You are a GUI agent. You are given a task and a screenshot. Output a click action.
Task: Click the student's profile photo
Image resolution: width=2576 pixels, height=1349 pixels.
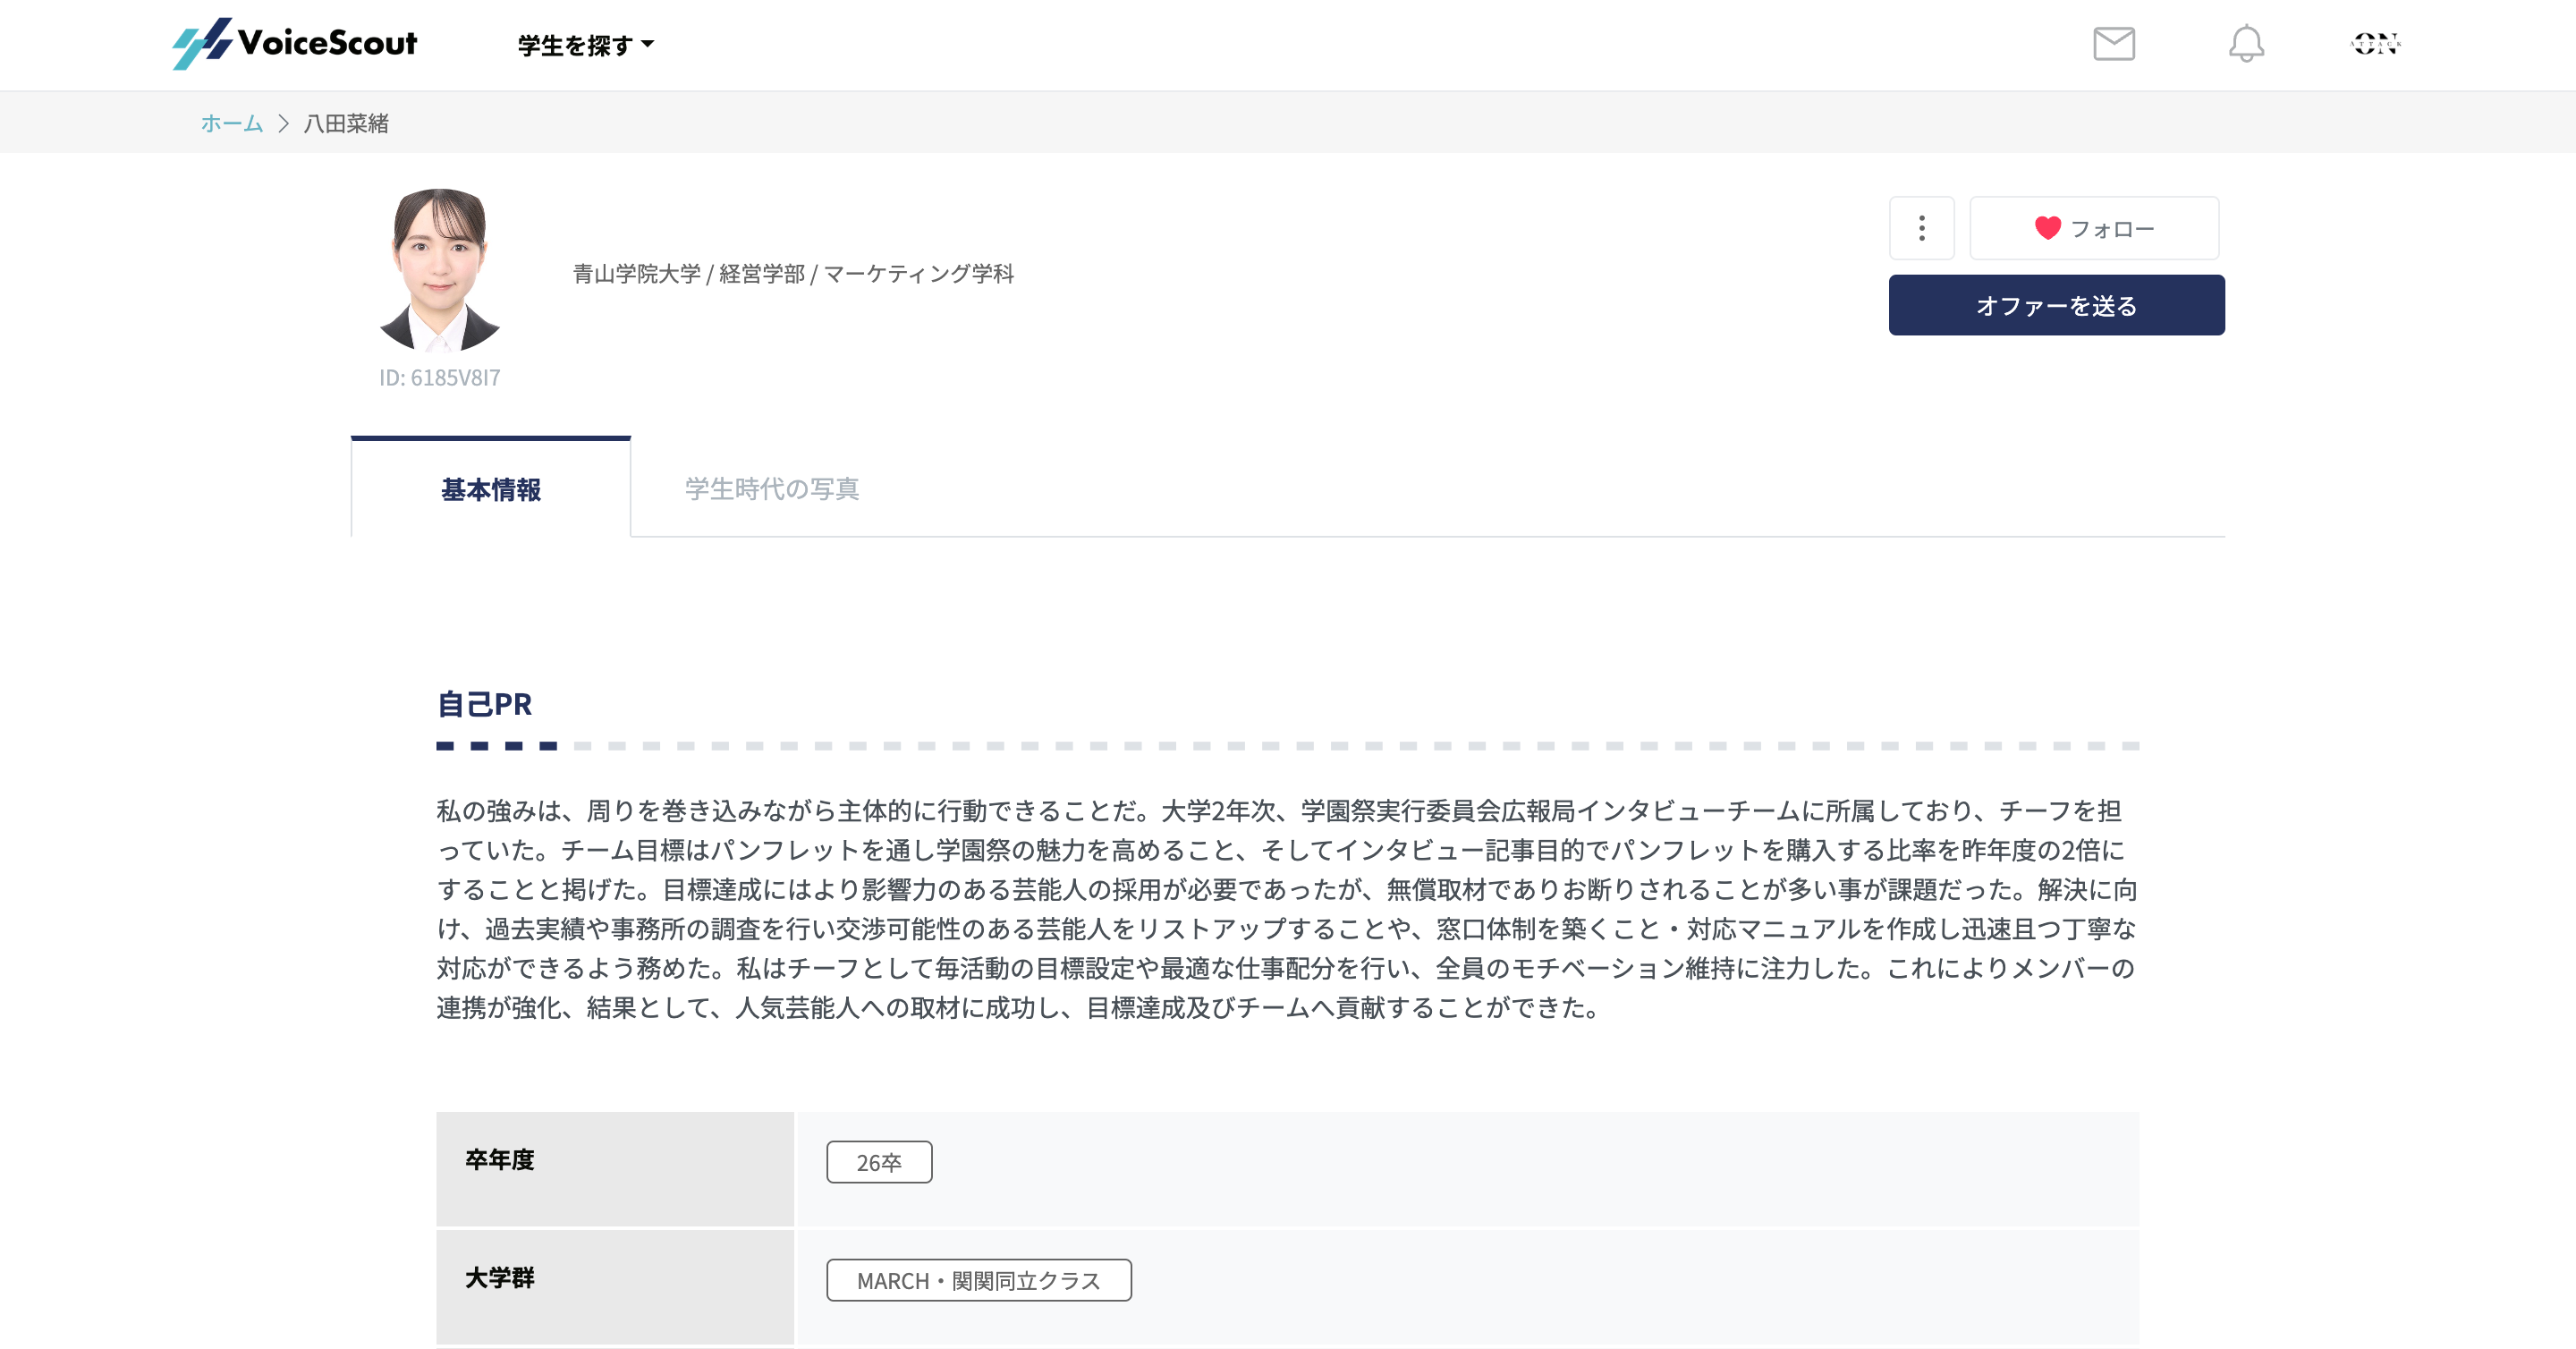point(440,270)
